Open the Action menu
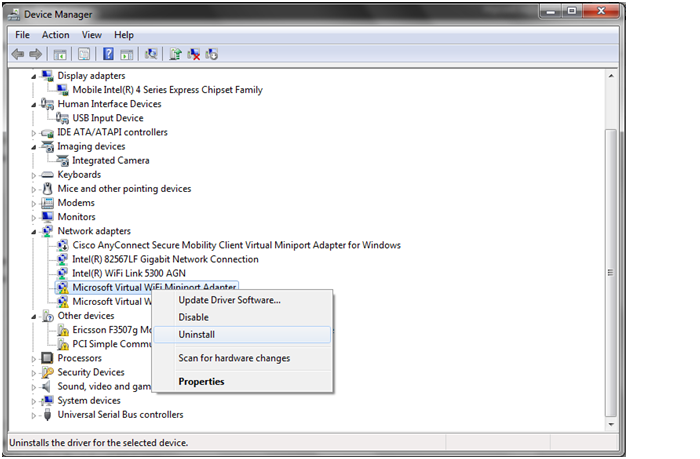 (x=55, y=35)
